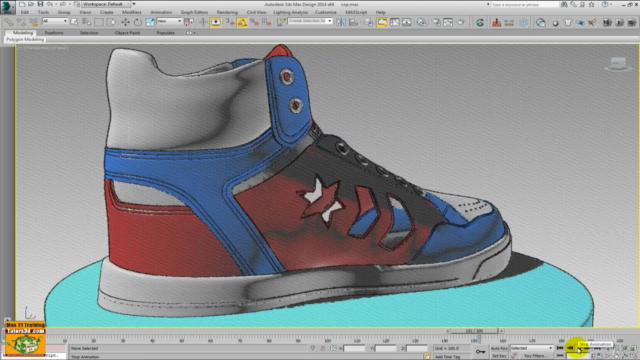Select the Select and Scale tool

click(x=150, y=22)
